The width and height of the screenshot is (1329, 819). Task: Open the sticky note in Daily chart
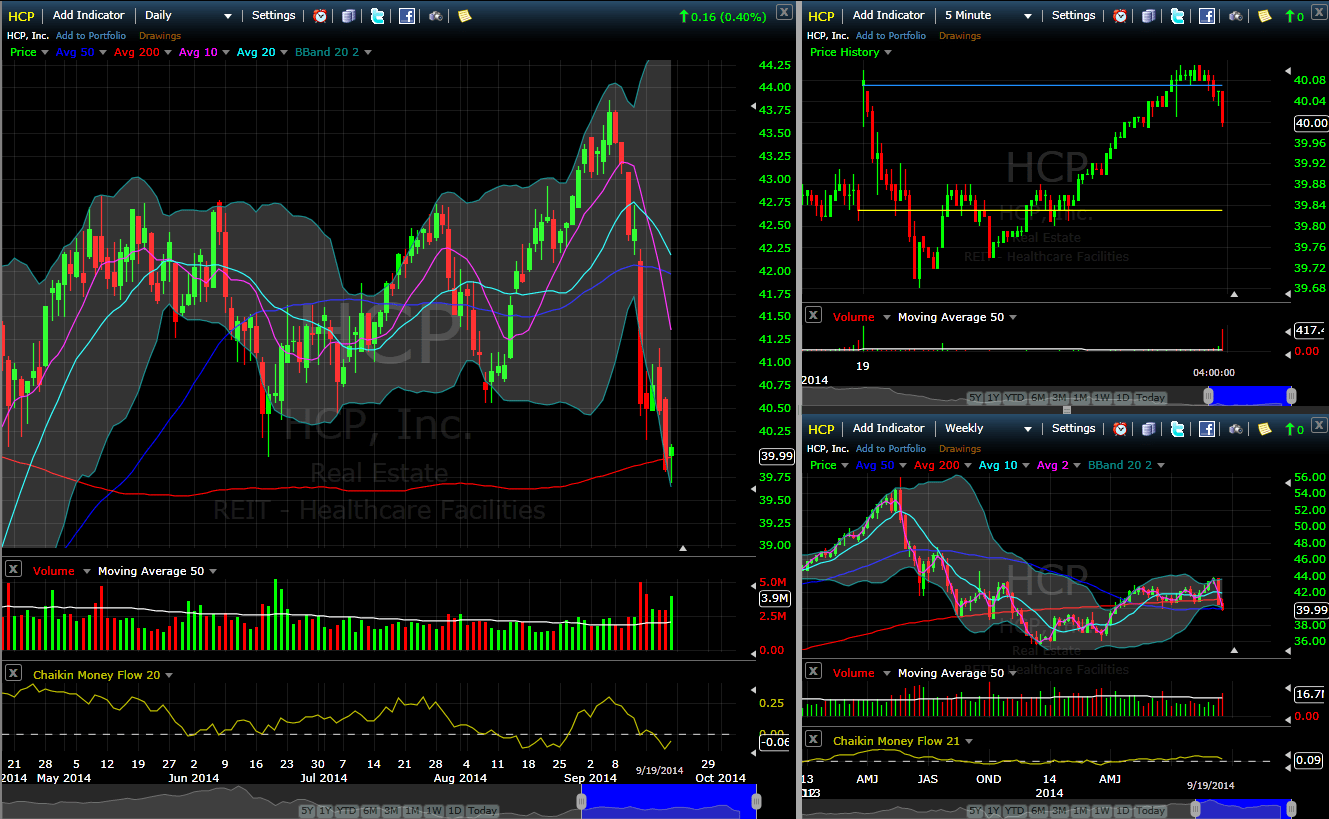click(x=464, y=16)
